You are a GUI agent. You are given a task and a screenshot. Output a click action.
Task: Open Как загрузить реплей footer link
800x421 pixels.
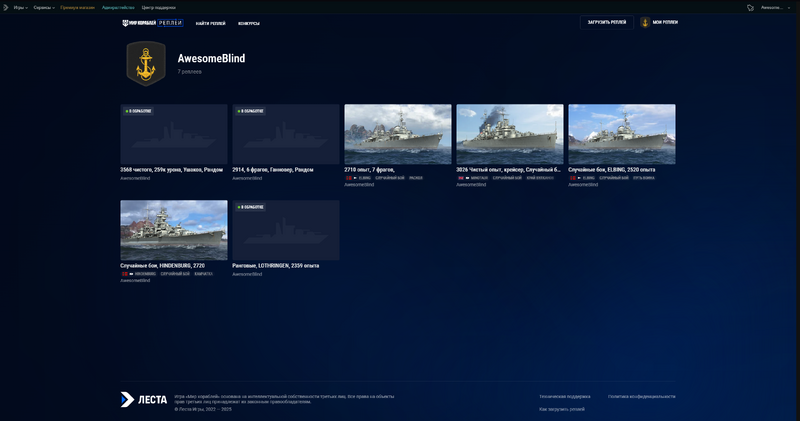point(562,409)
